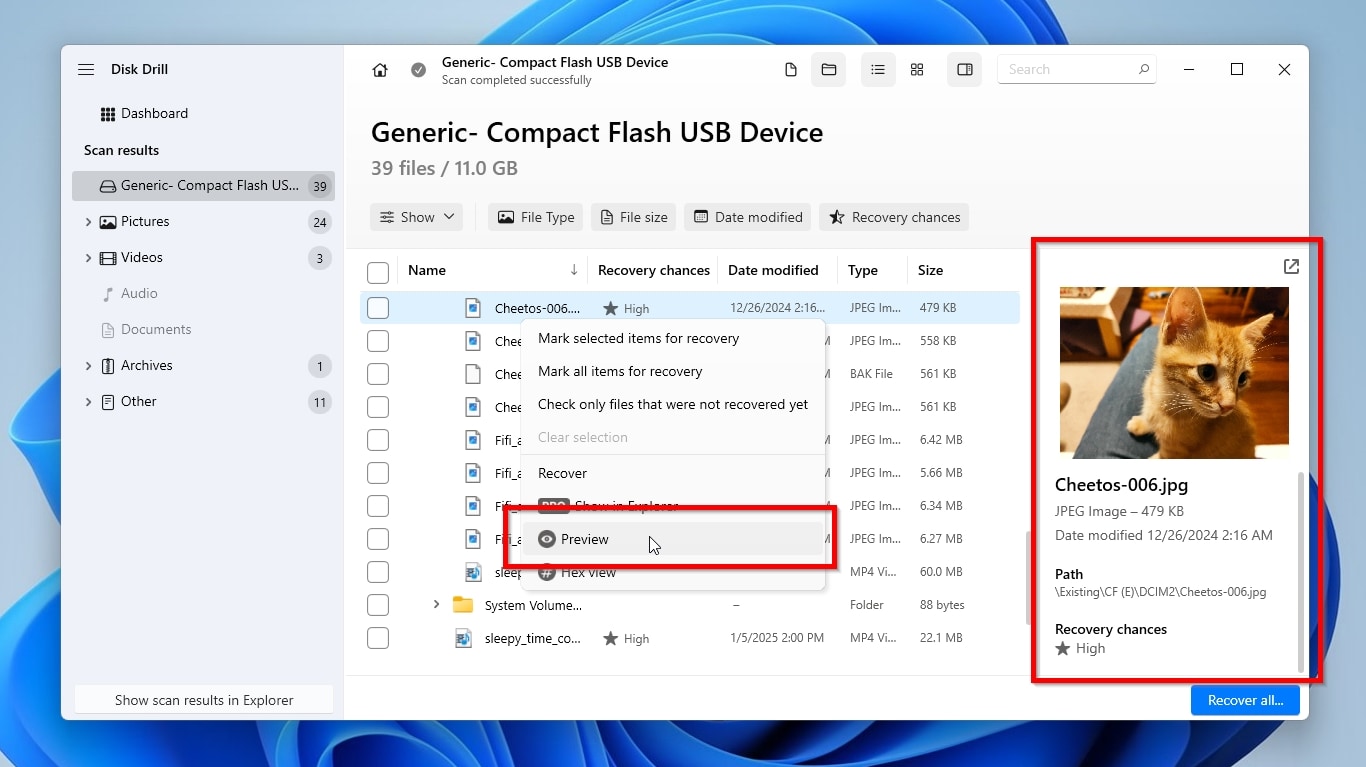Click the file list vertical scrollbar
This screenshot has height=767, width=1366.
click(x=1027, y=577)
